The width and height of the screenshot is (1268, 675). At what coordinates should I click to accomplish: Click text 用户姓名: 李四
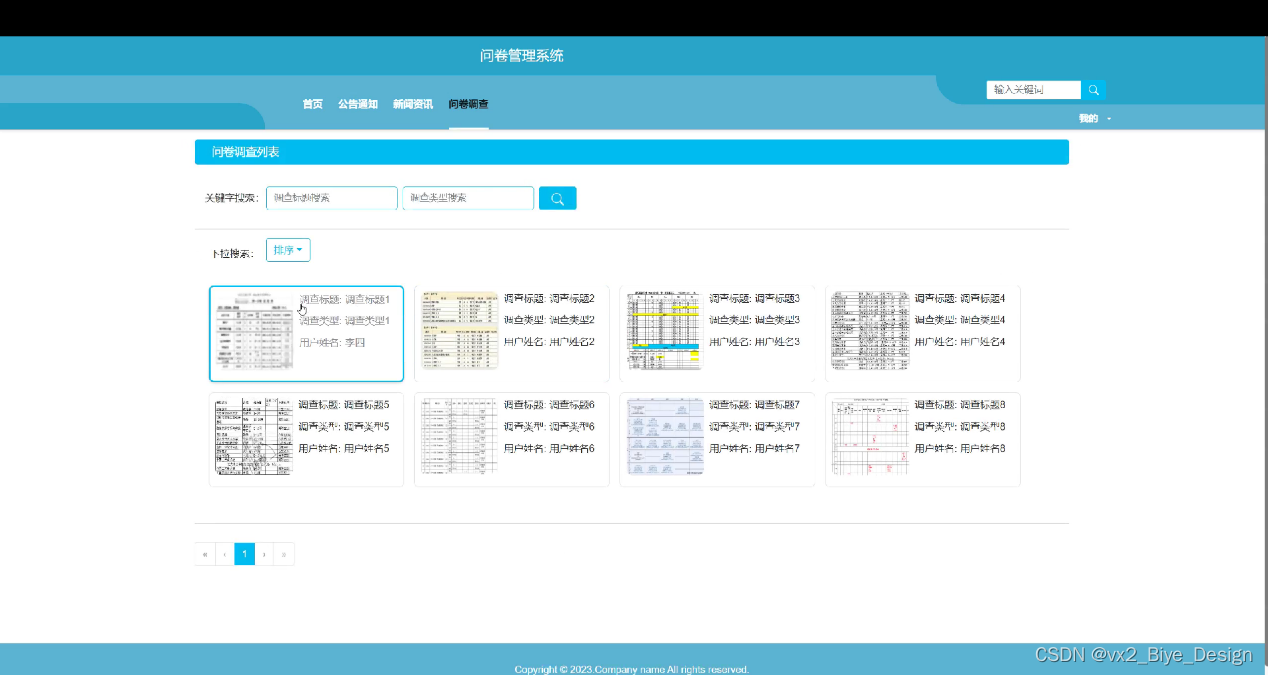332,343
